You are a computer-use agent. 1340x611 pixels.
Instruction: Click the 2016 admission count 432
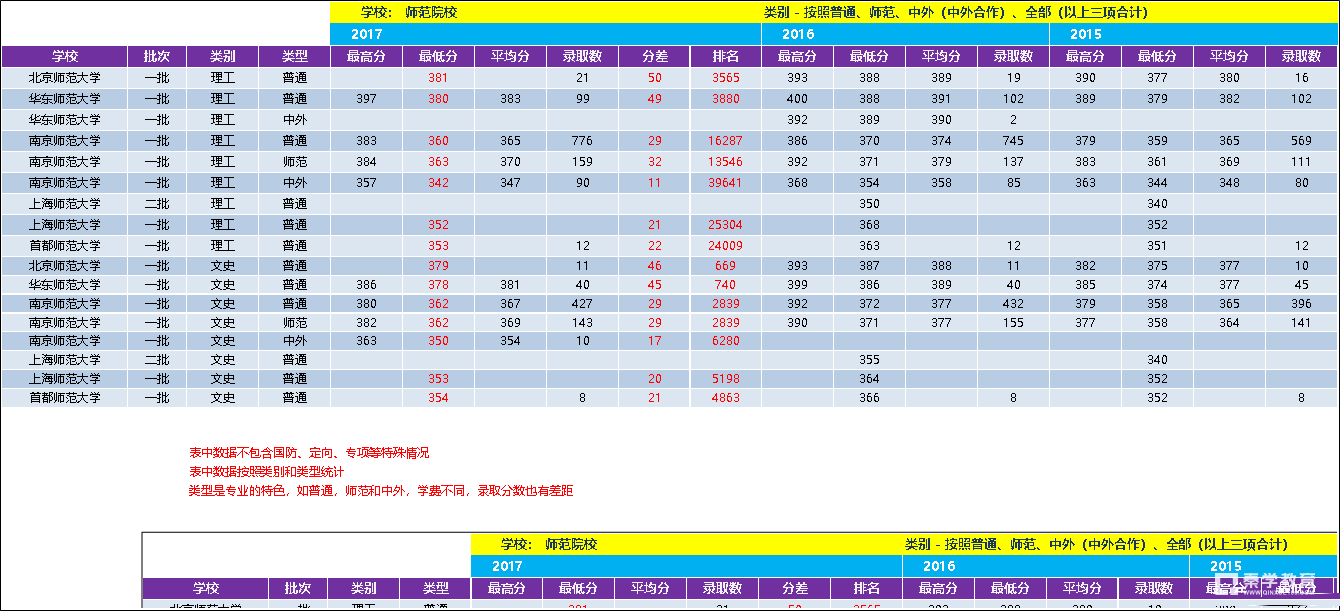pos(1013,304)
